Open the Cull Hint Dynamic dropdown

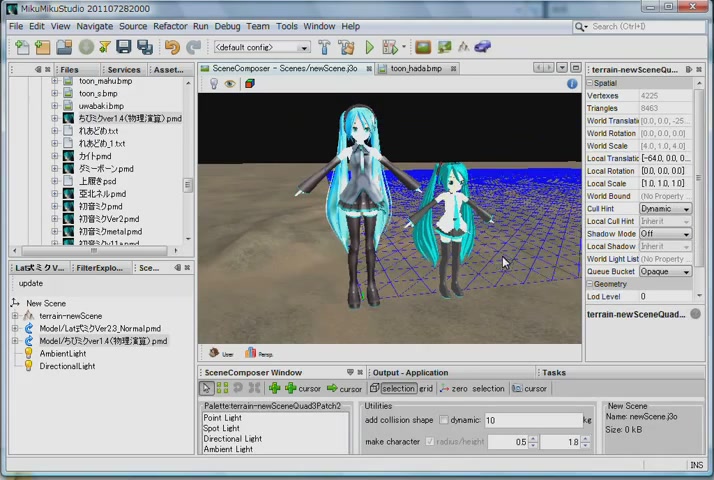click(x=665, y=209)
